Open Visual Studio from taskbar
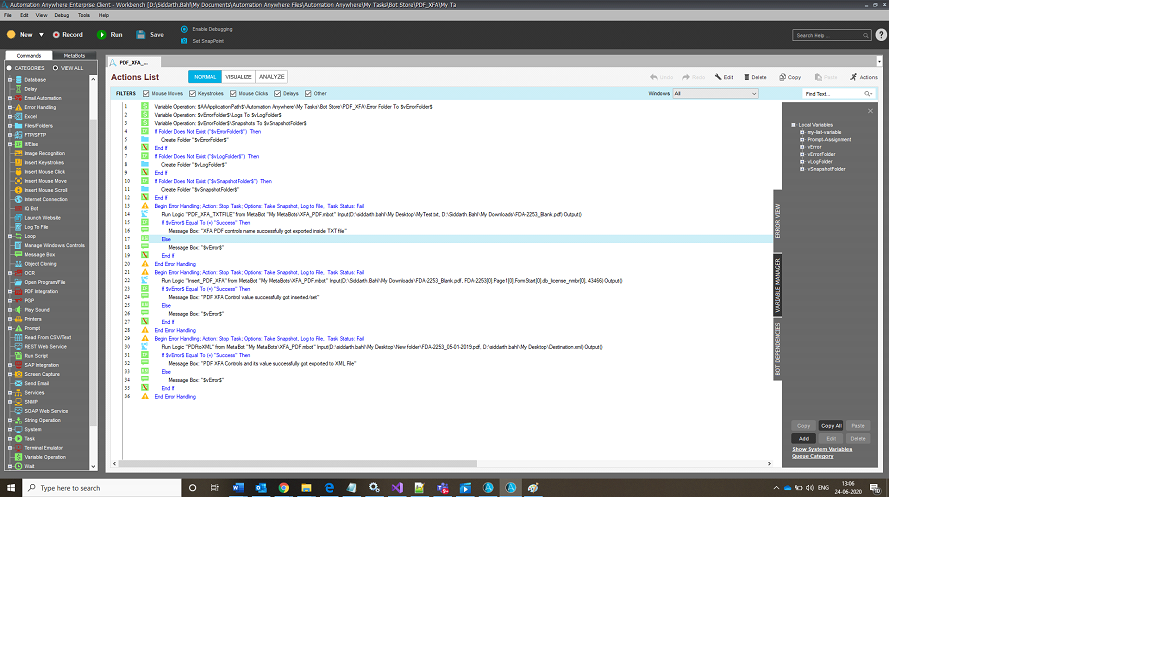Image resolution: width=1152 pixels, height=648 pixels. coord(397,488)
